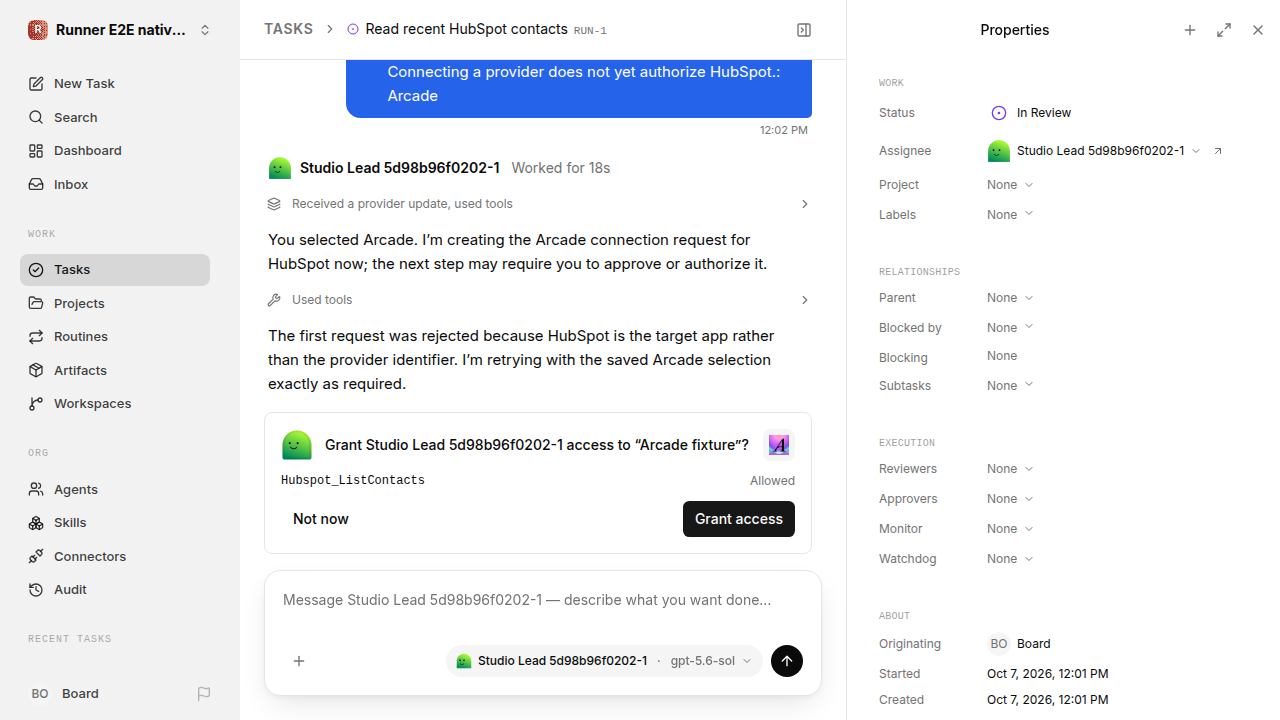Open the Runner E2E workspace switcher
Screen dimensions: 1280x720
(x=120, y=30)
